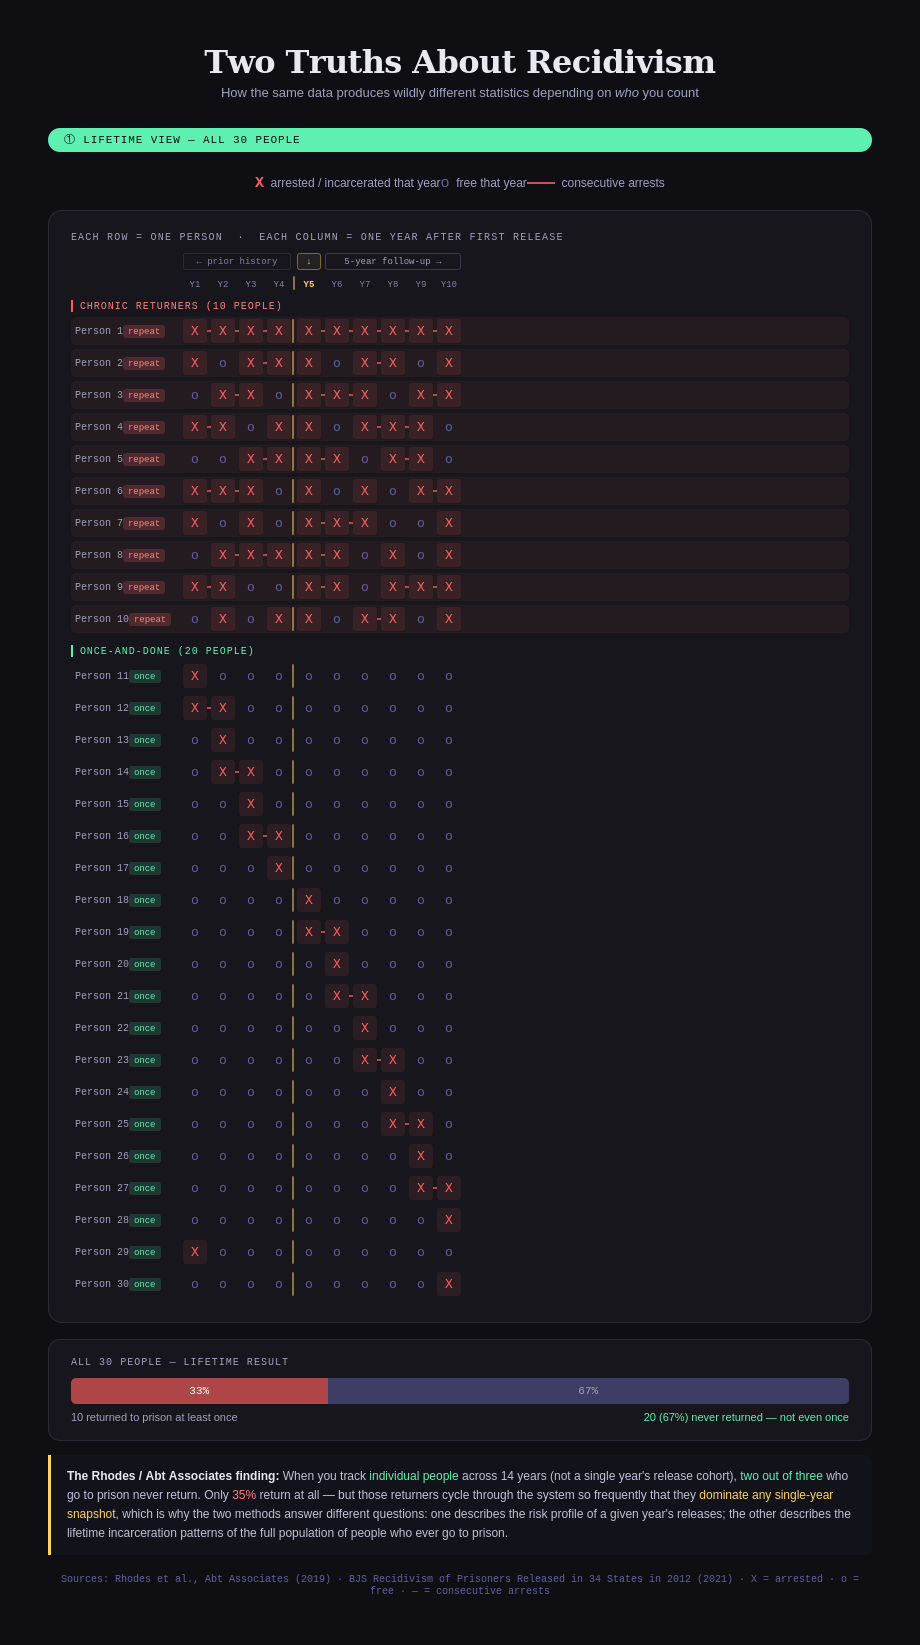This screenshot has height=1645, width=920.
Task: Click the 'once' badge for Person 11
Action: (x=145, y=676)
